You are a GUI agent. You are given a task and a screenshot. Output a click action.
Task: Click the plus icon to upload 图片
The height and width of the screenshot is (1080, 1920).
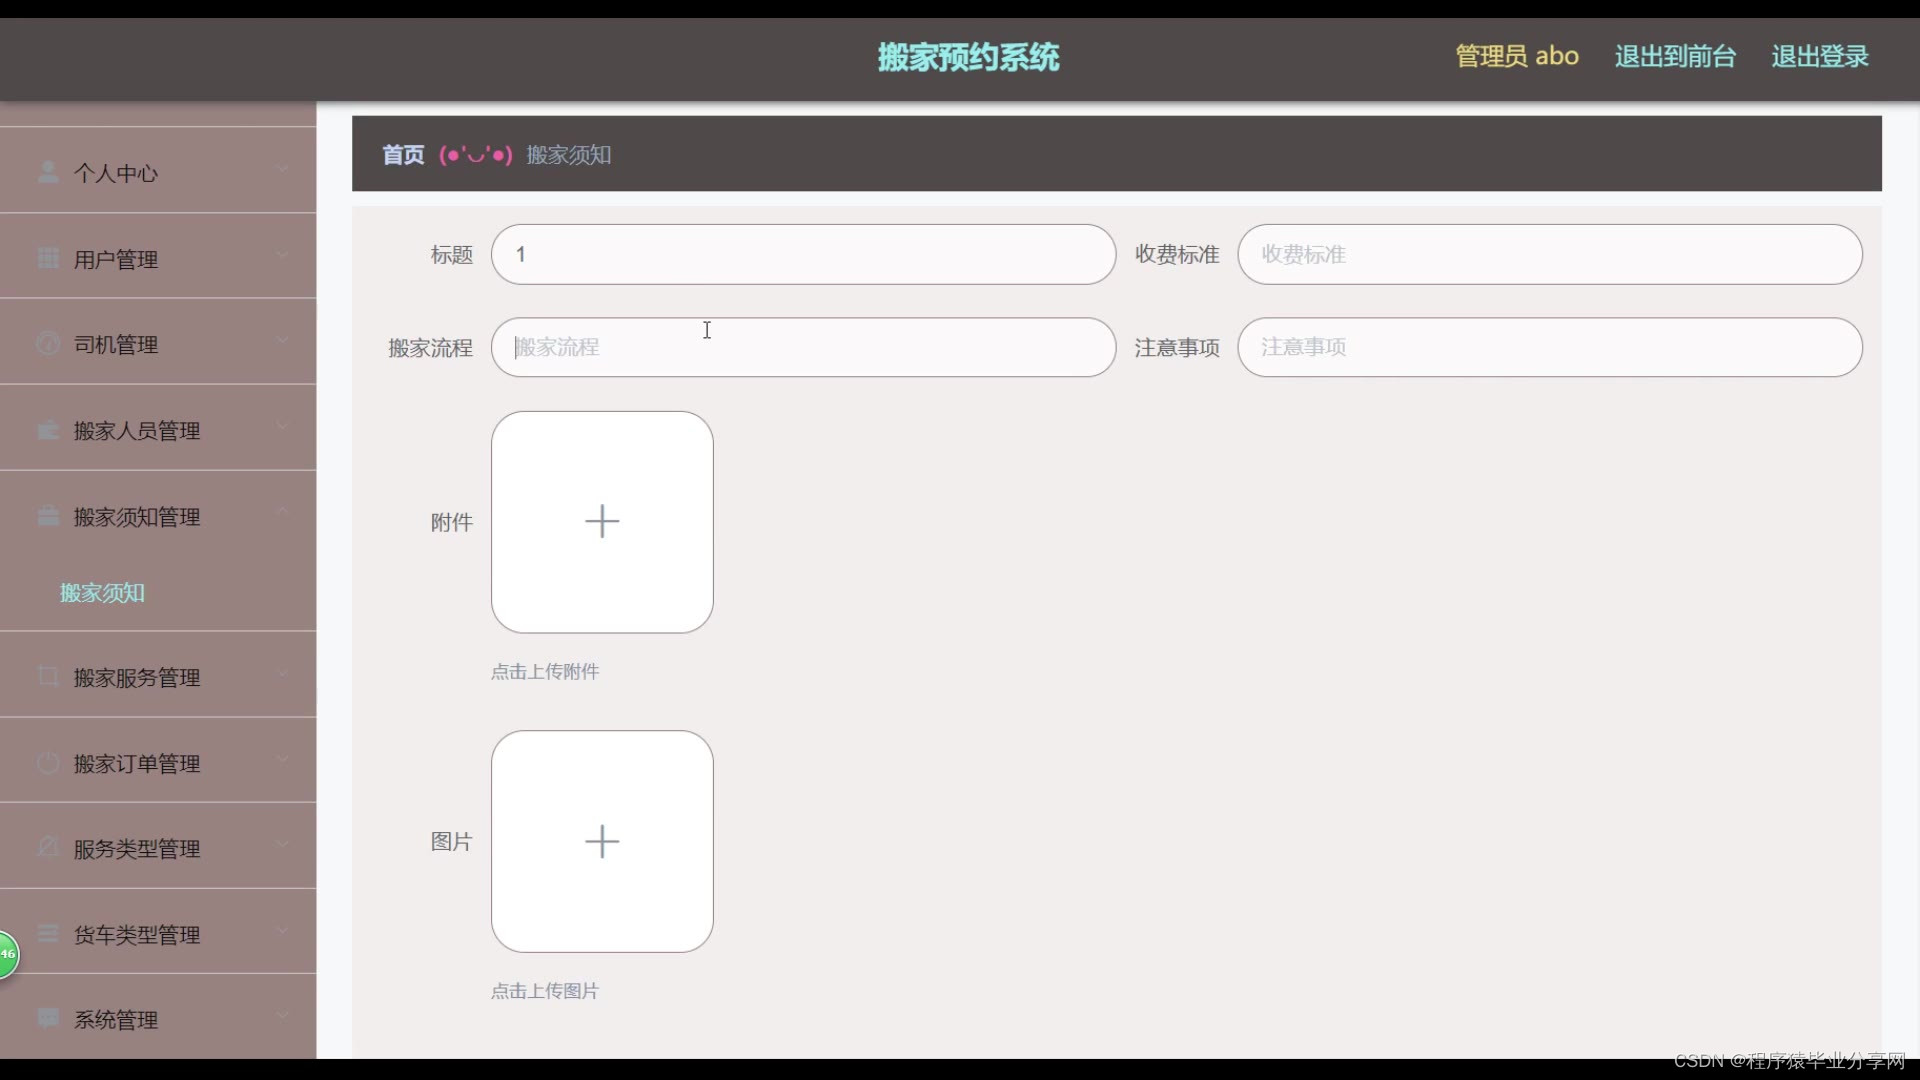(x=602, y=841)
